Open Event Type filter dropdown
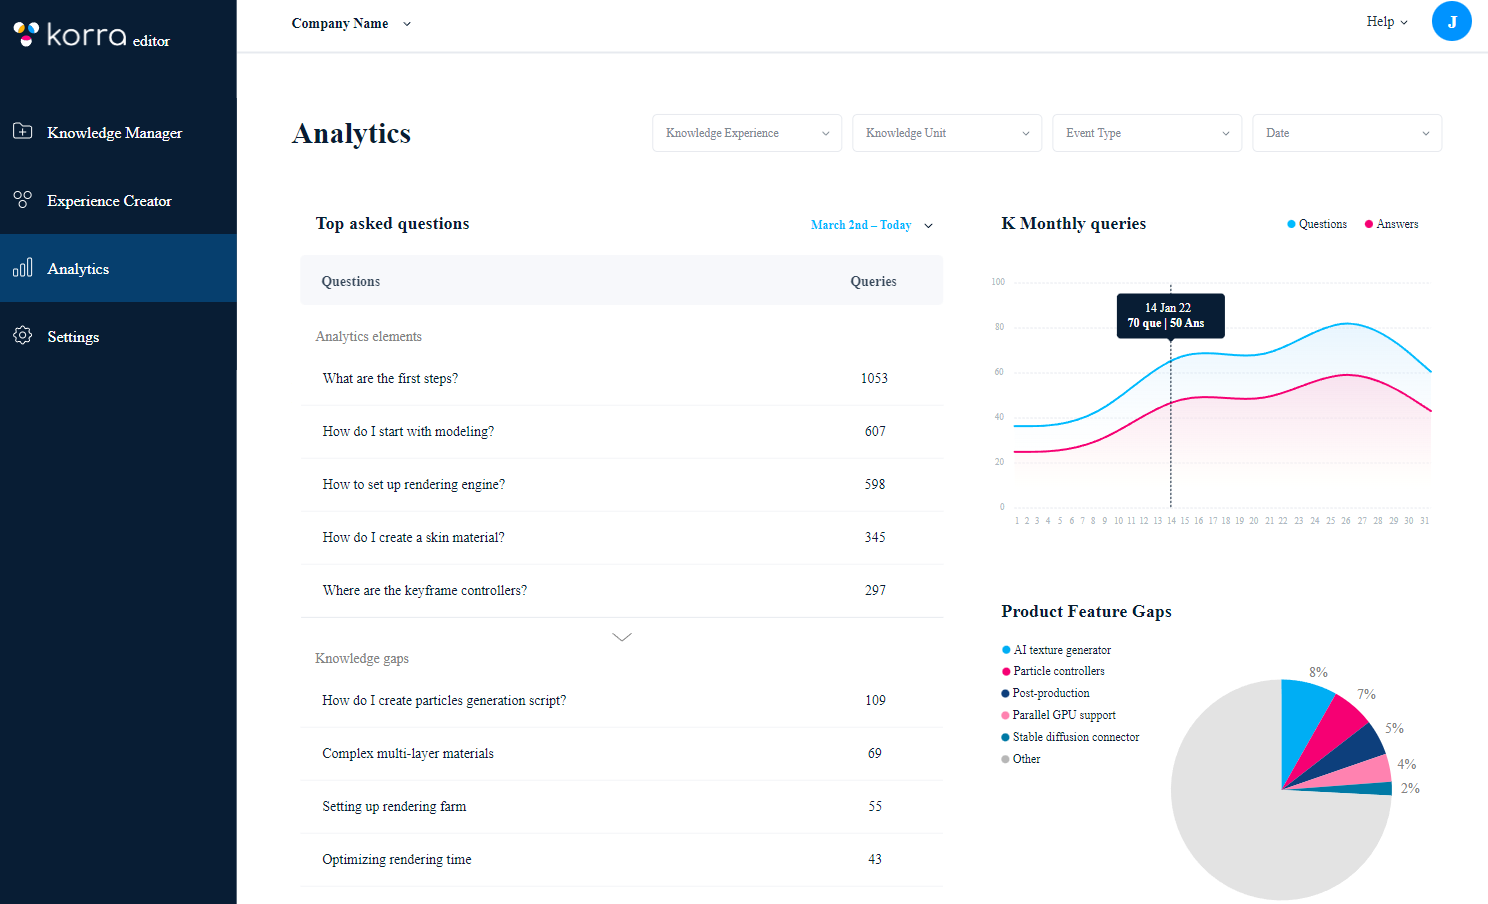 click(x=1147, y=133)
